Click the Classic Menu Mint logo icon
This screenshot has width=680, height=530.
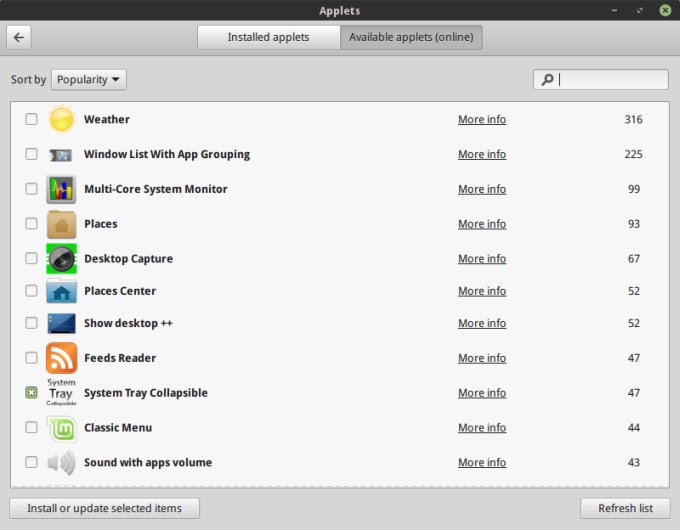coord(61,429)
